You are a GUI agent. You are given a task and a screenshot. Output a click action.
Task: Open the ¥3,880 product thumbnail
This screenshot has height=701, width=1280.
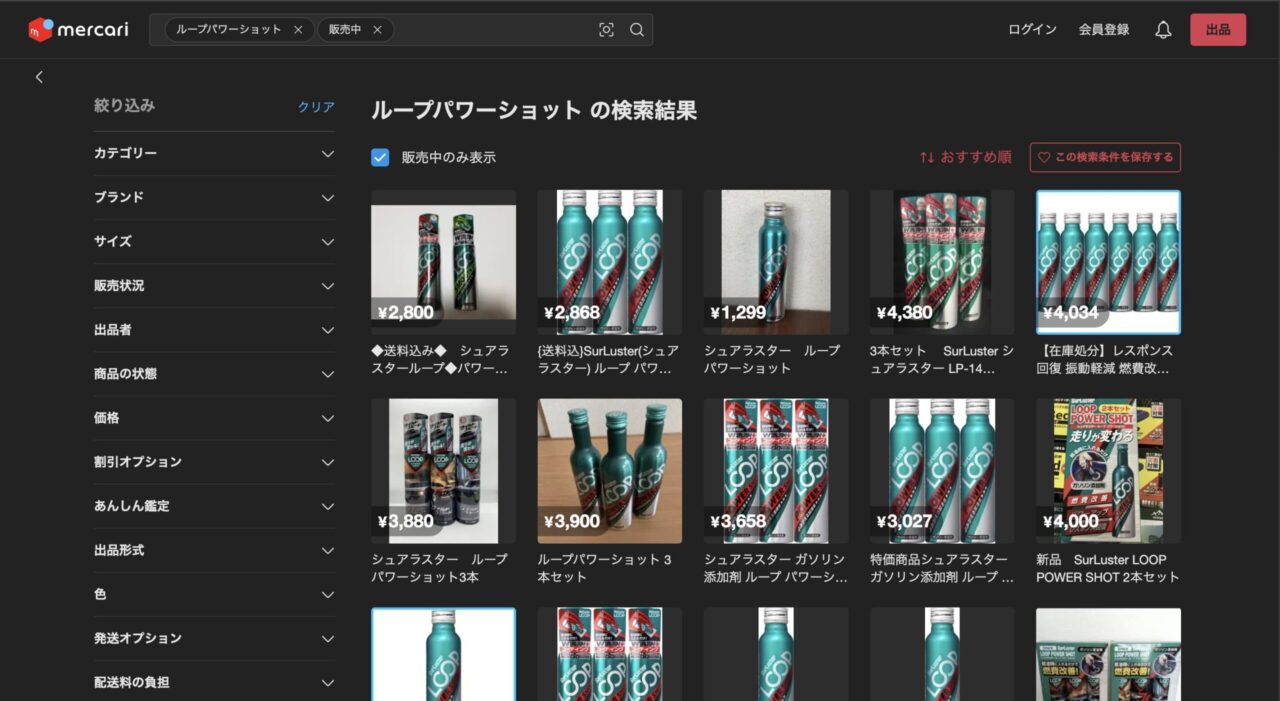(x=443, y=471)
